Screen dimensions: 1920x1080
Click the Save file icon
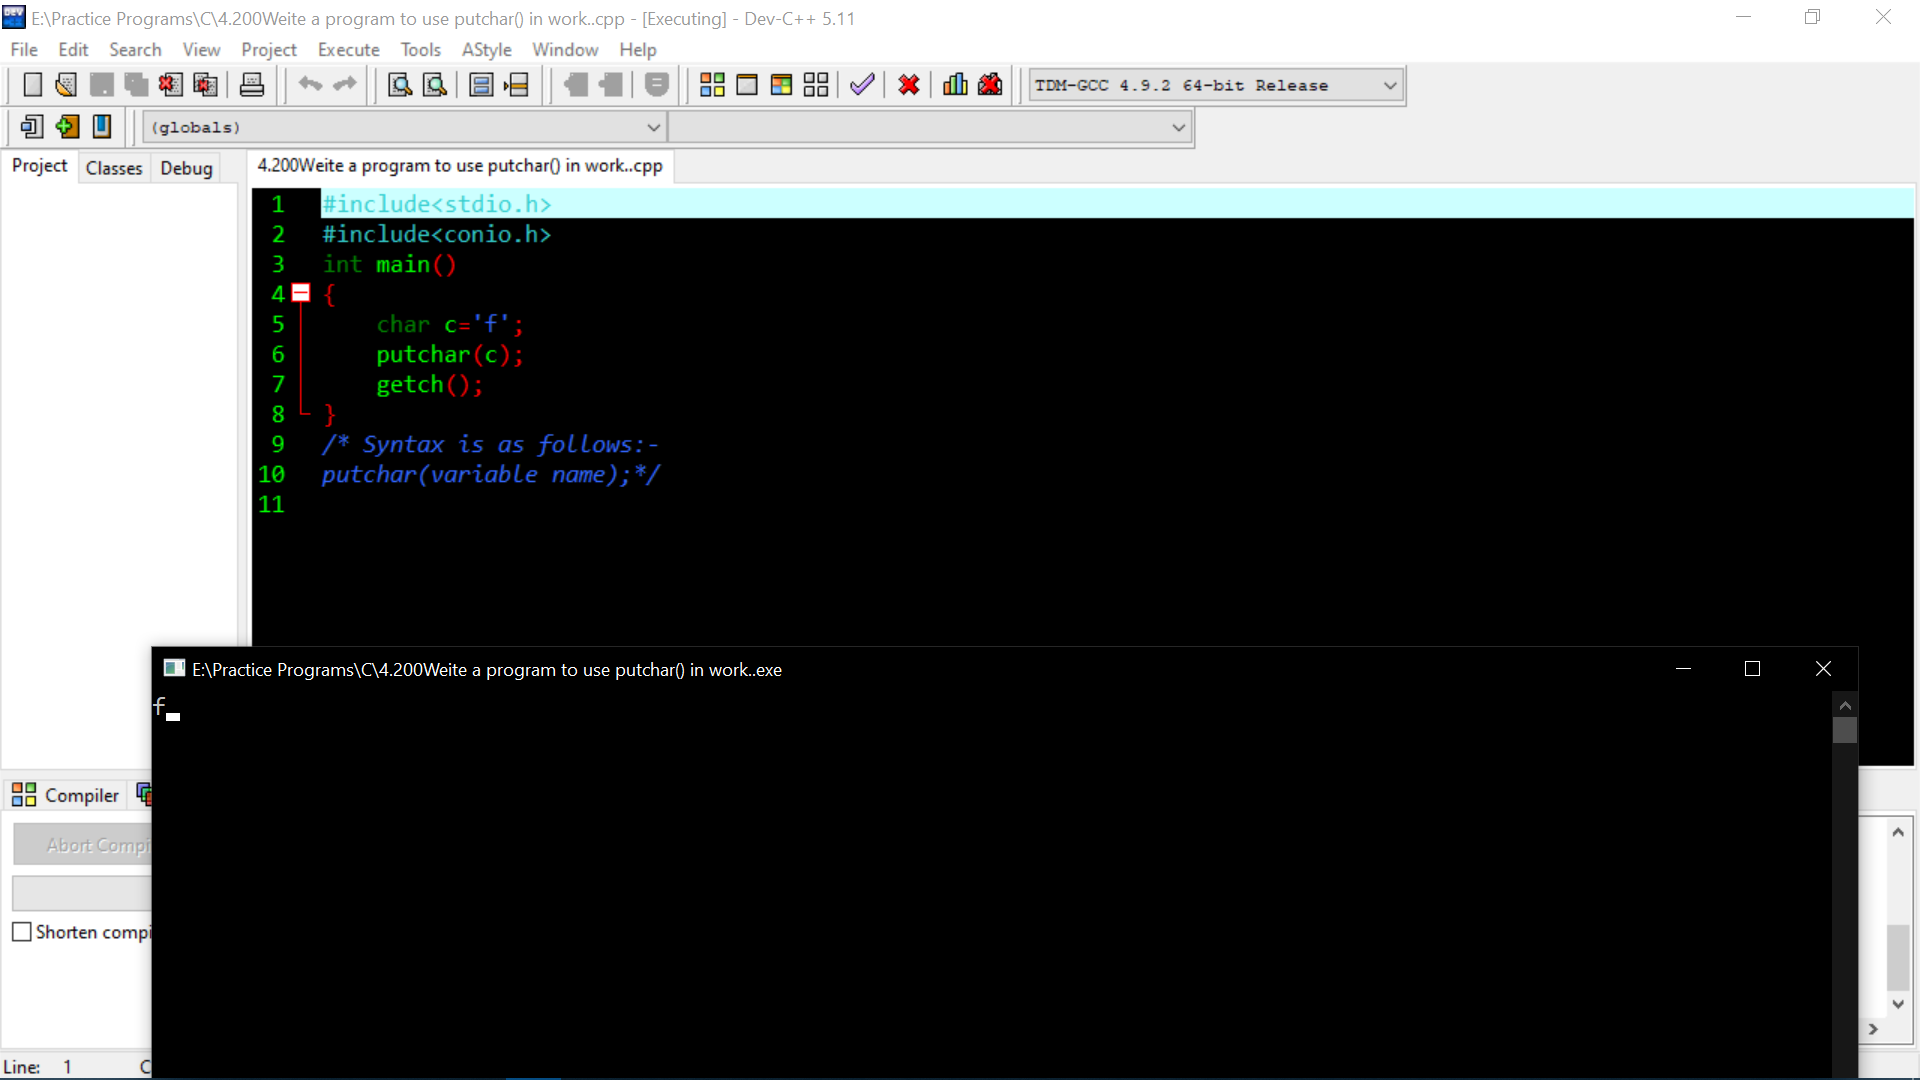pos(102,84)
